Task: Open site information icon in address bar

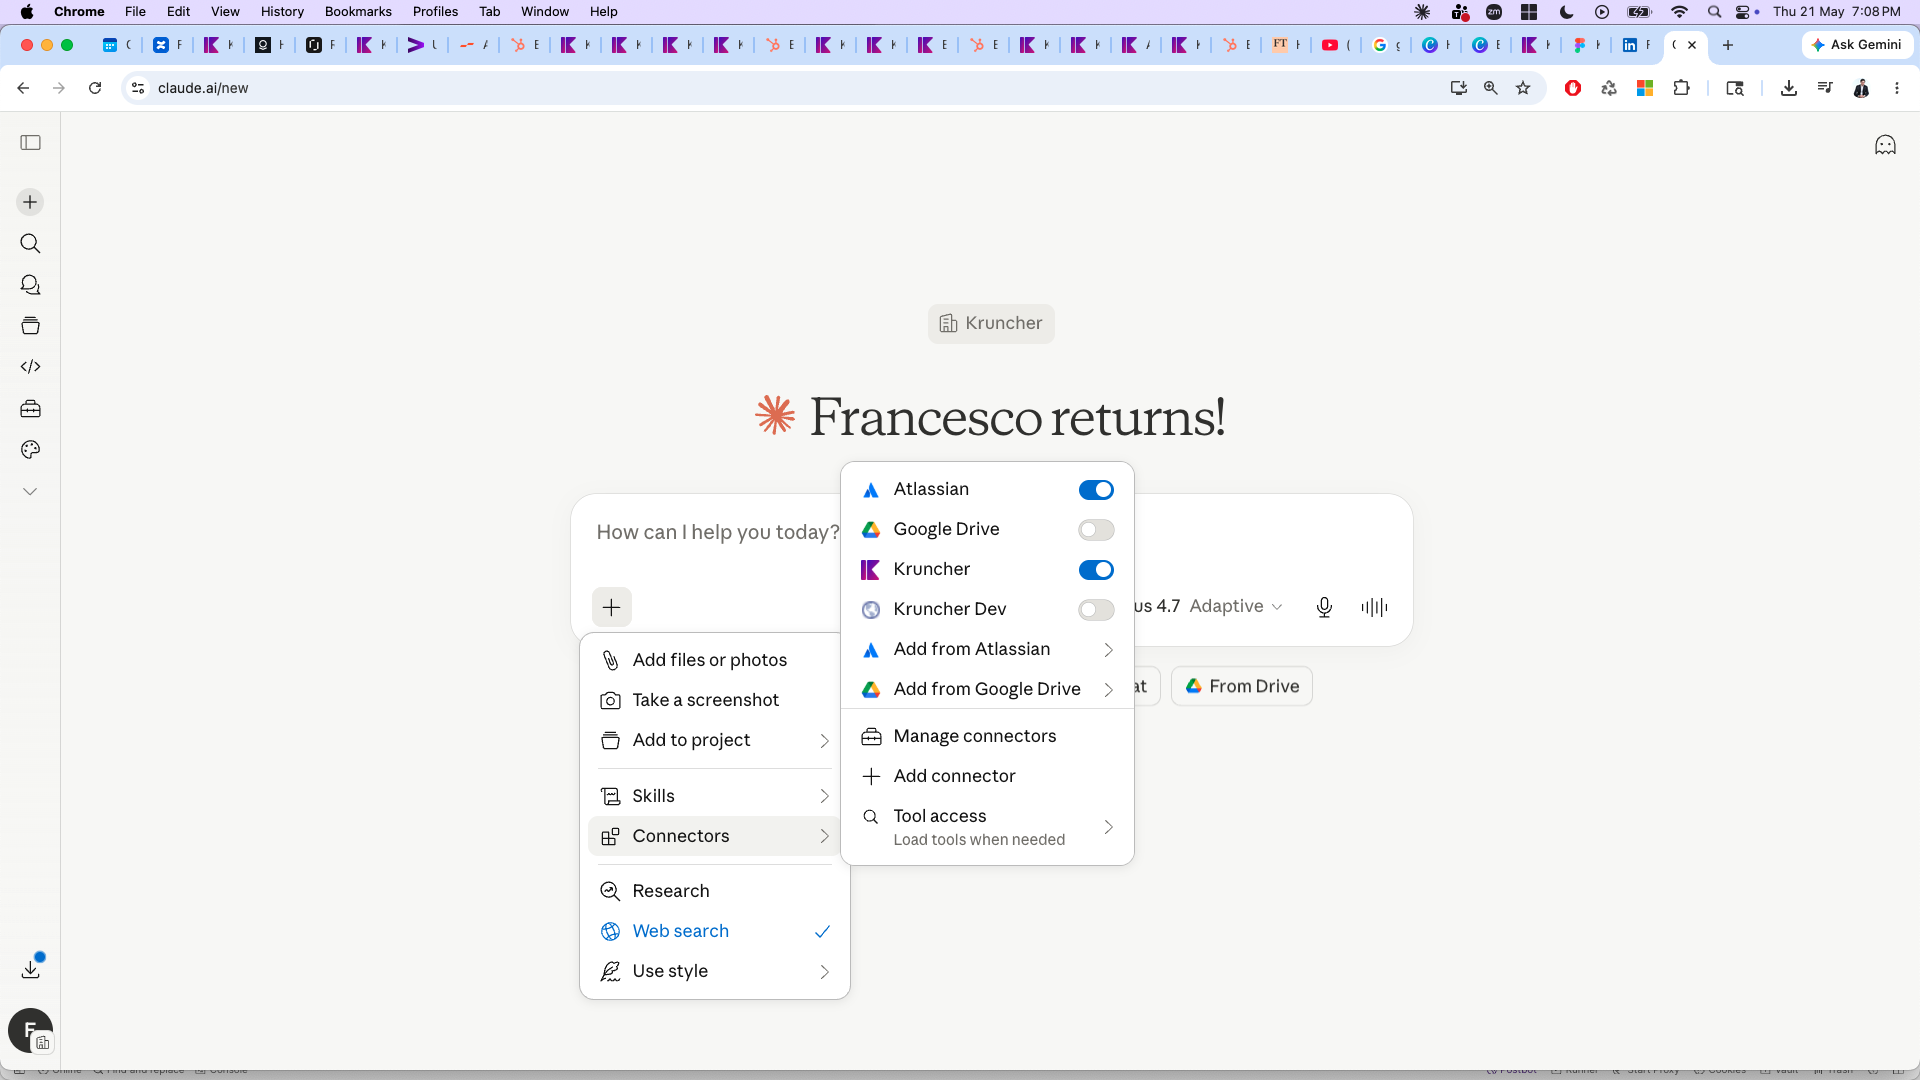Action: coord(138,88)
